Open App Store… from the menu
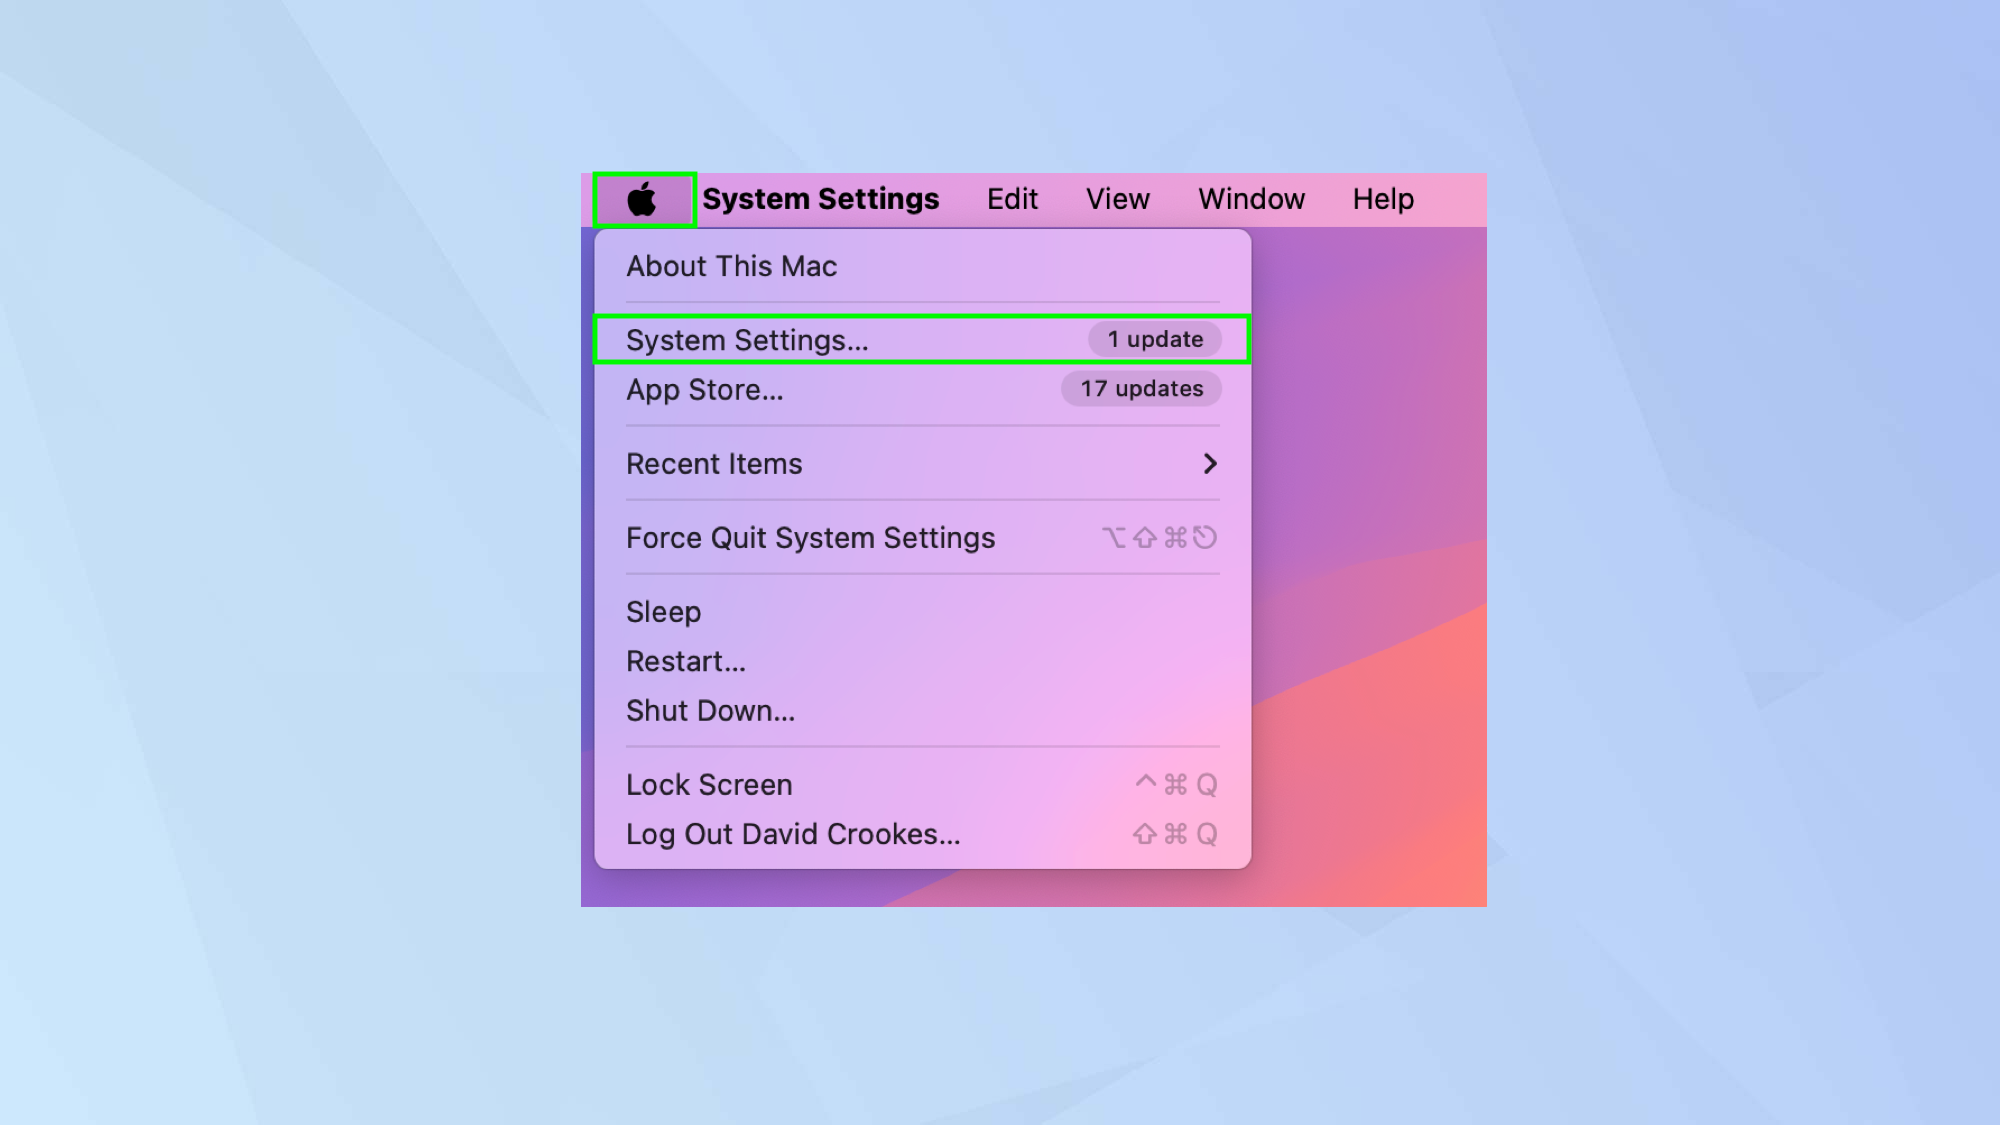 pyautogui.click(x=704, y=390)
